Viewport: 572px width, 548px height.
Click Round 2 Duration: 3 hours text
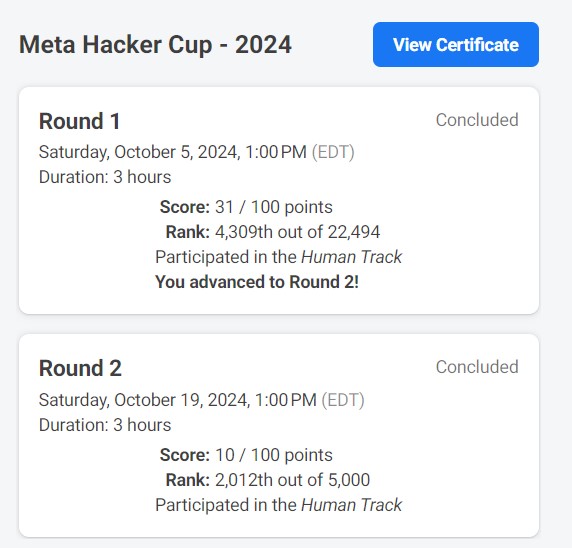coord(105,425)
